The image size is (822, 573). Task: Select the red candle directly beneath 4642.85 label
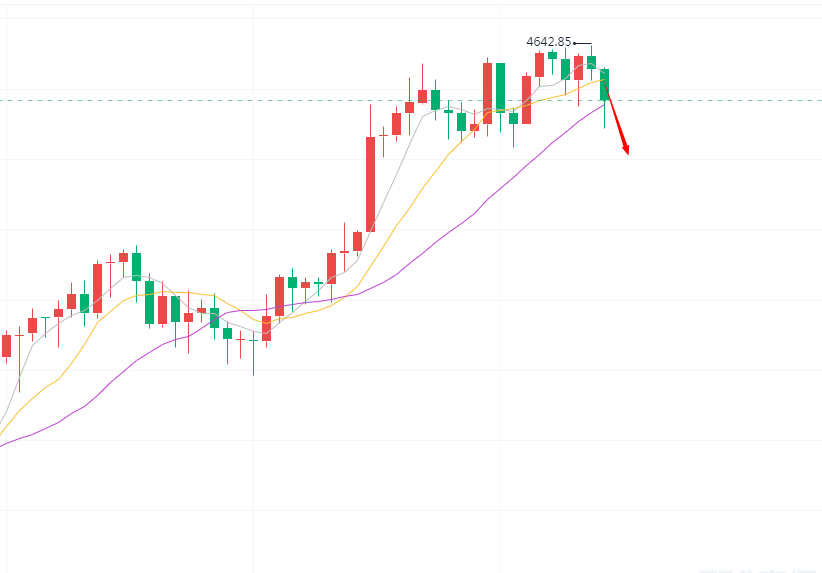tap(540, 64)
